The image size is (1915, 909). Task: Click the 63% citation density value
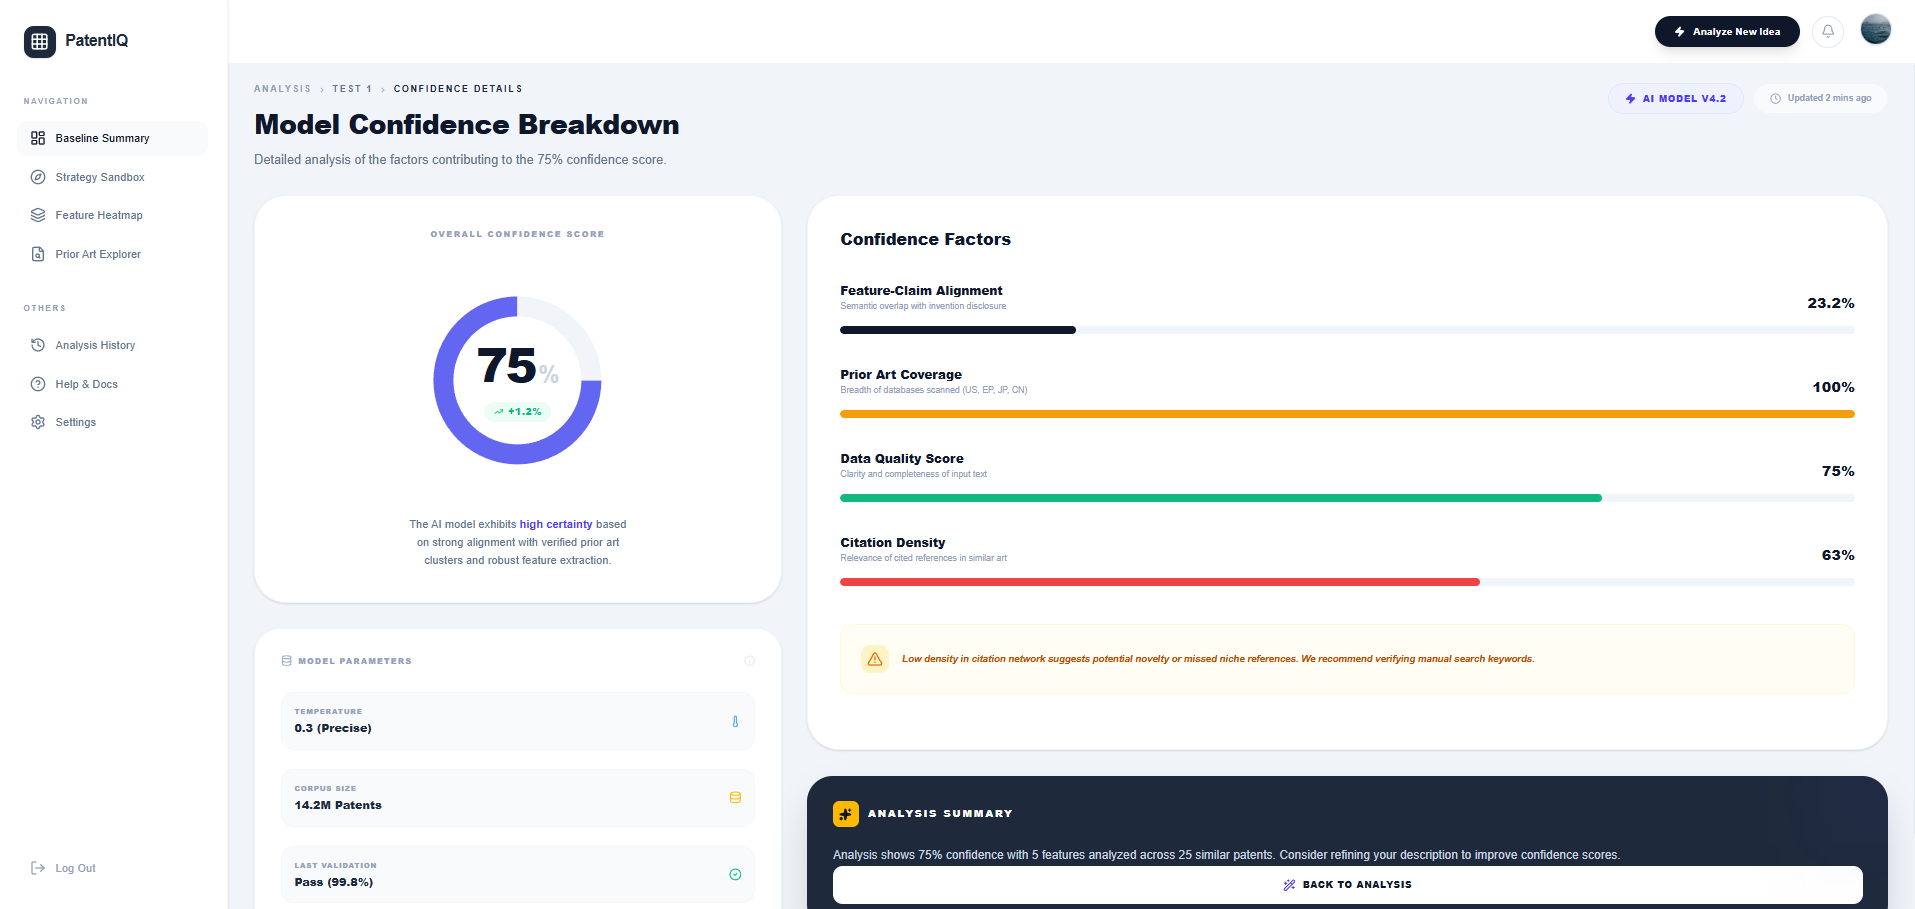click(1838, 555)
